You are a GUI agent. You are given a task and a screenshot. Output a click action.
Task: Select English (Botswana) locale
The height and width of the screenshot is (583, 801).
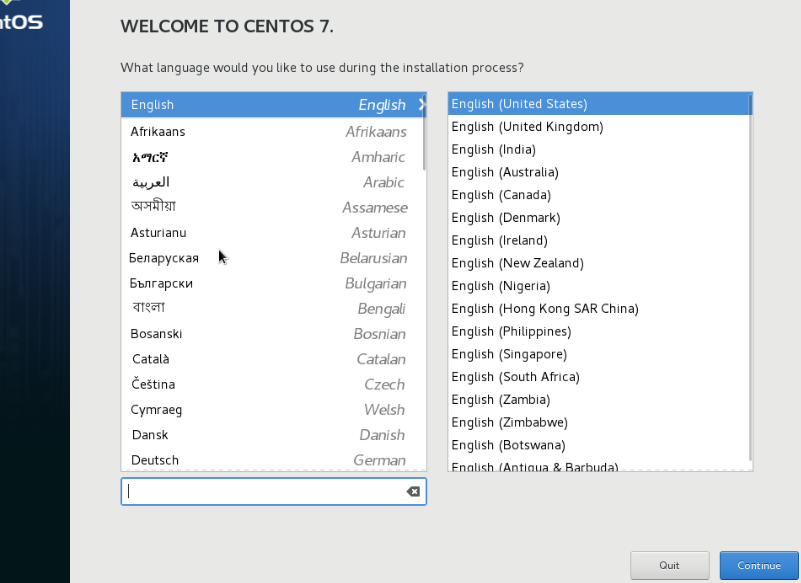pos(598,445)
